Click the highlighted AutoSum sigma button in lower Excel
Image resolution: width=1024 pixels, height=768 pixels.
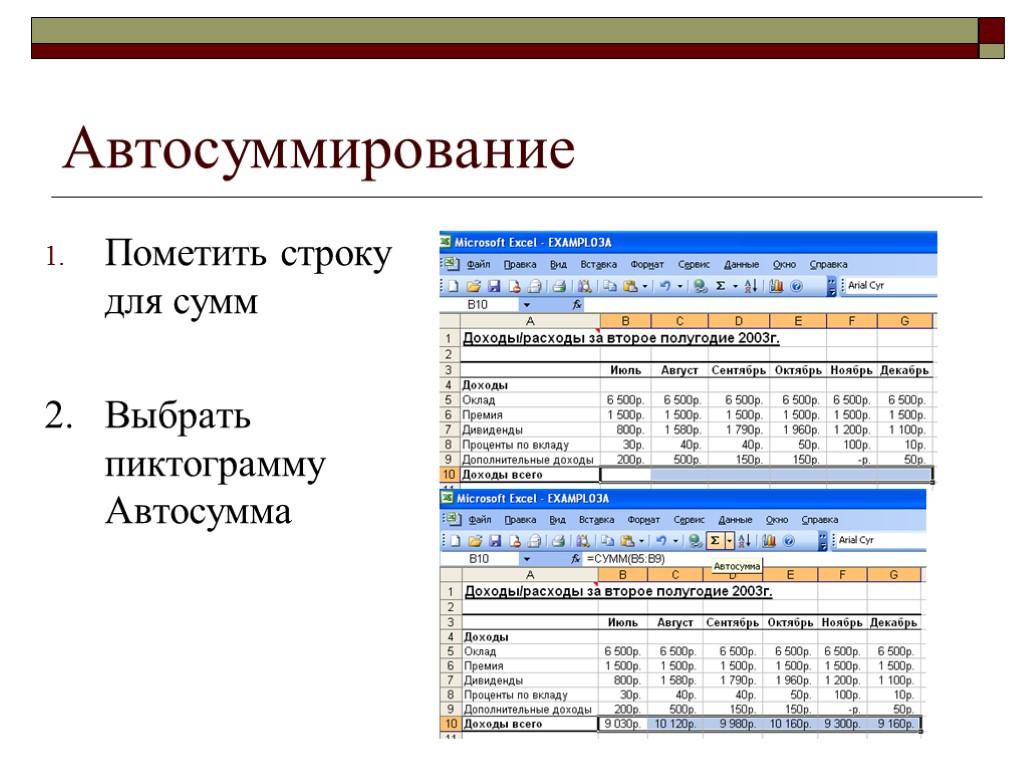(x=714, y=541)
